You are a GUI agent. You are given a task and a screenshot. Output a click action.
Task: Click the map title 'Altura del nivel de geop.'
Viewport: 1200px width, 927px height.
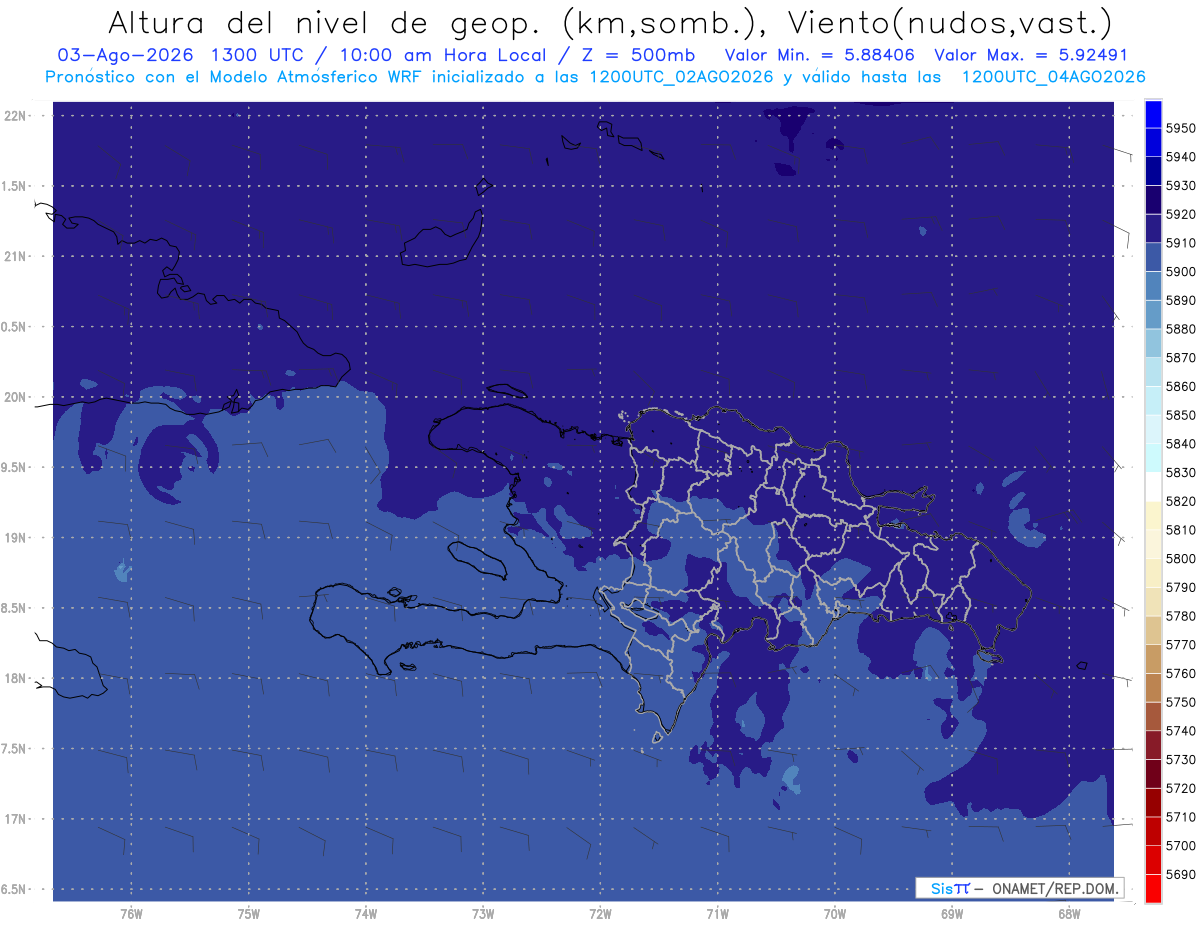tap(323, 22)
